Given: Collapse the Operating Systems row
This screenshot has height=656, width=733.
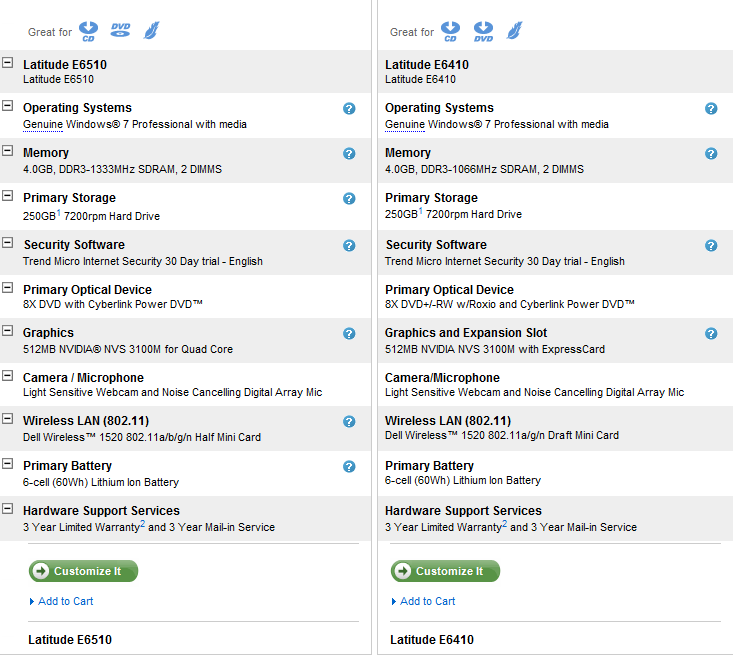Looking at the screenshot, I should pos(7,106).
